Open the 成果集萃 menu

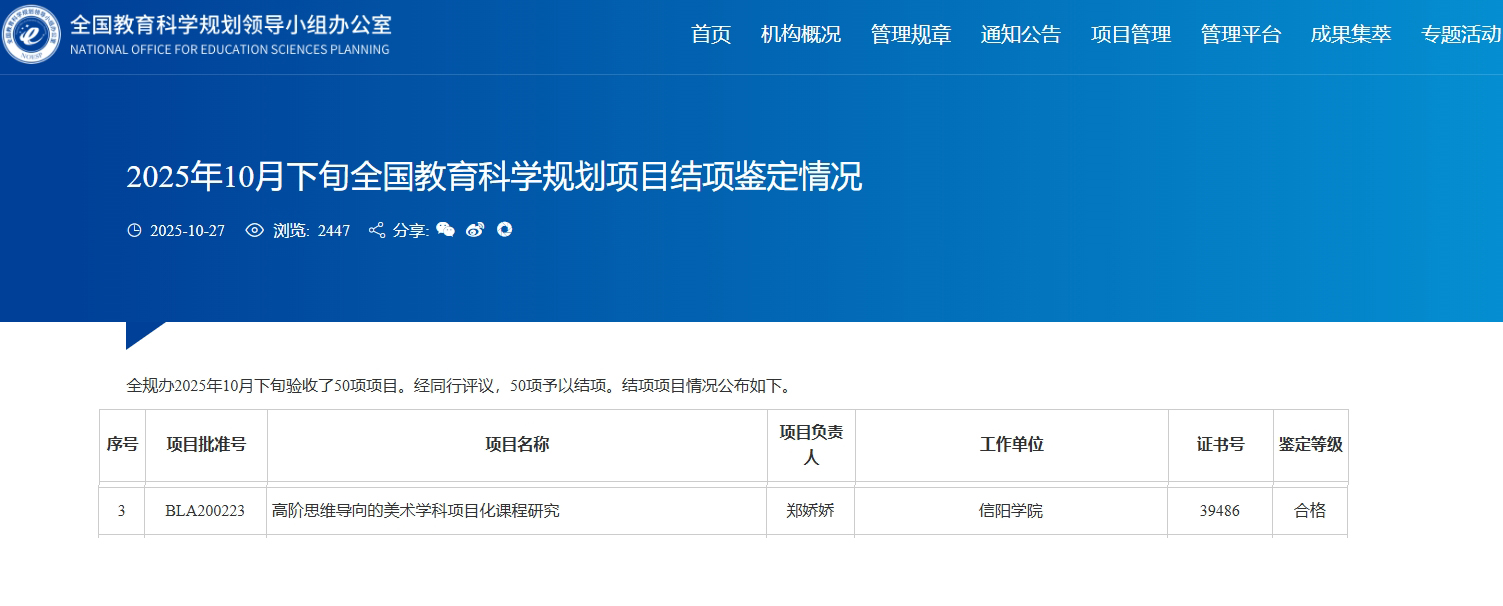point(1351,35)
